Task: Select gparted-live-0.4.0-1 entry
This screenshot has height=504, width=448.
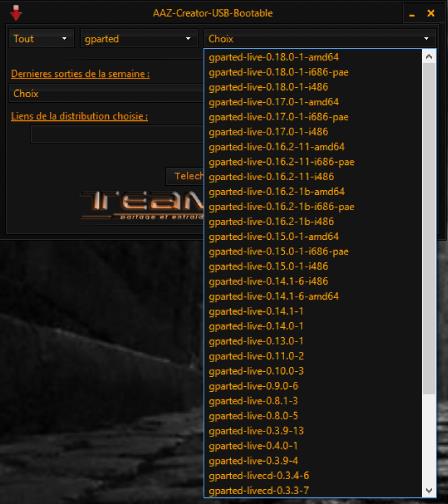Action: [313, 446]
